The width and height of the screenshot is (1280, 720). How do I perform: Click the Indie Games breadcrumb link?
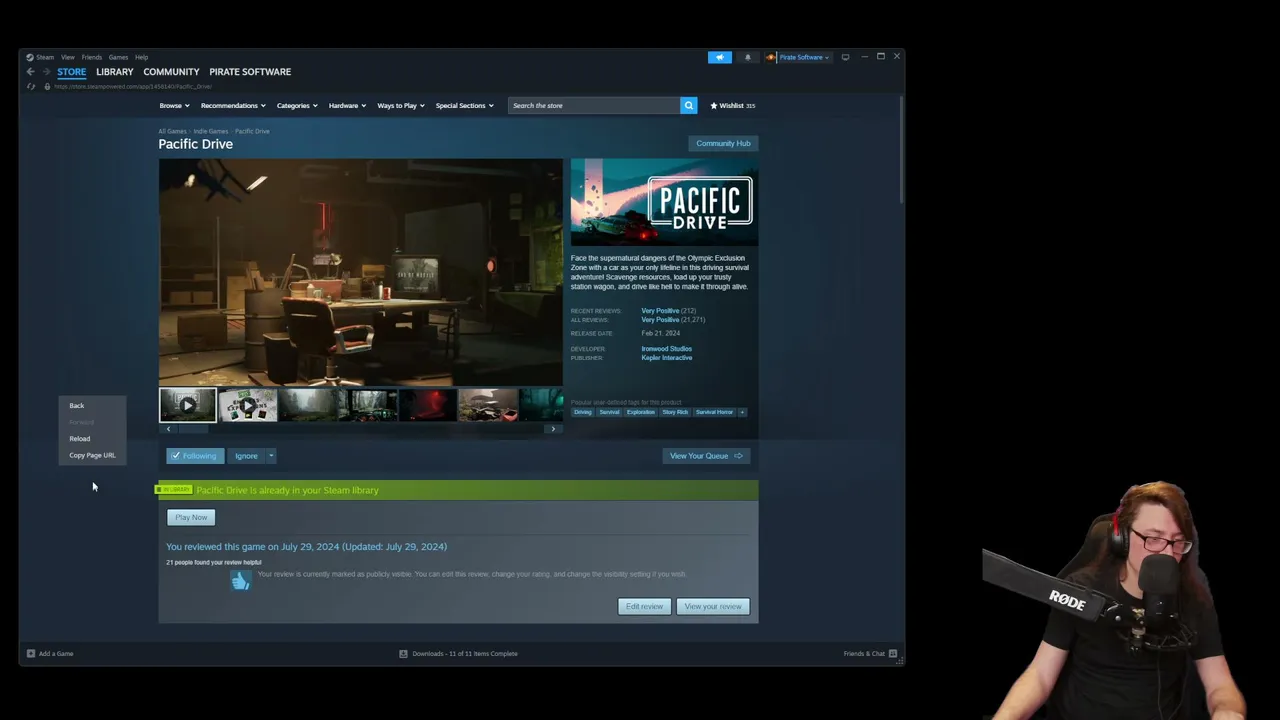click(x=211, y=131)
